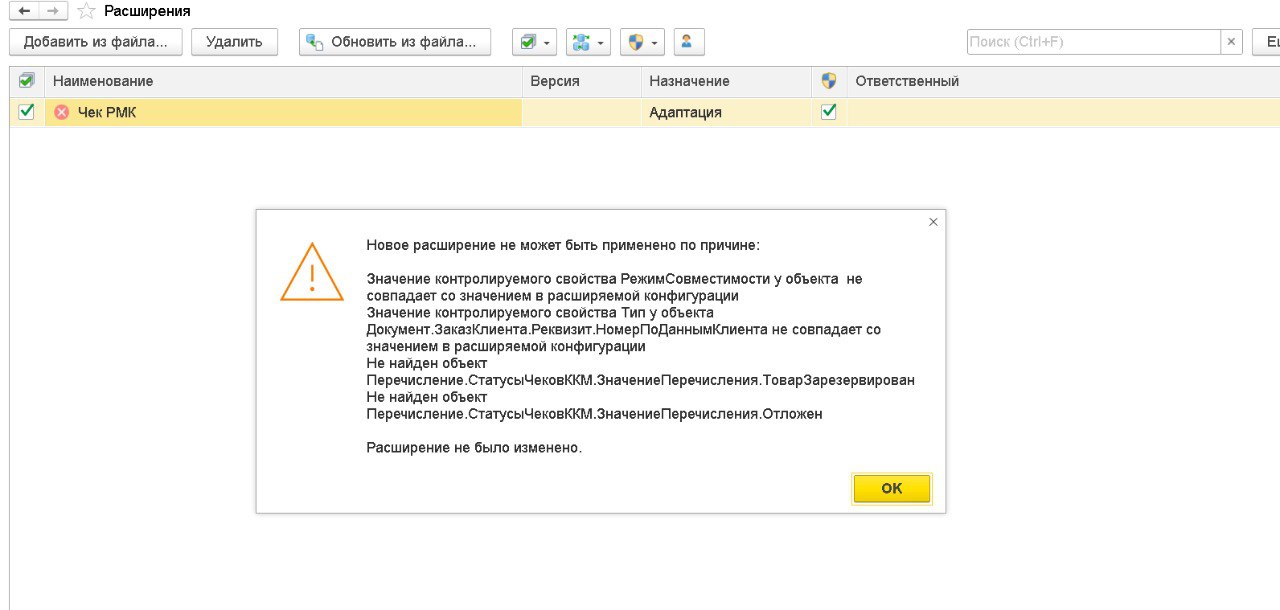Click the orange warning triangle icon

click(x=312, y=271)
